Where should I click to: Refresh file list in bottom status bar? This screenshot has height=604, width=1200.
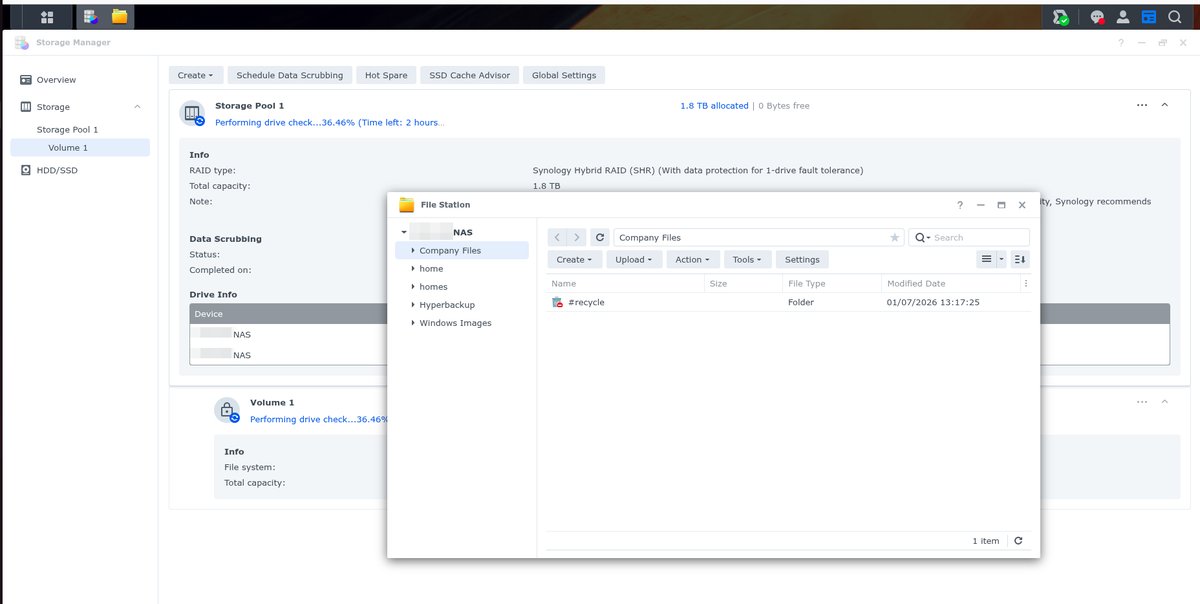tap(1018, 541)
